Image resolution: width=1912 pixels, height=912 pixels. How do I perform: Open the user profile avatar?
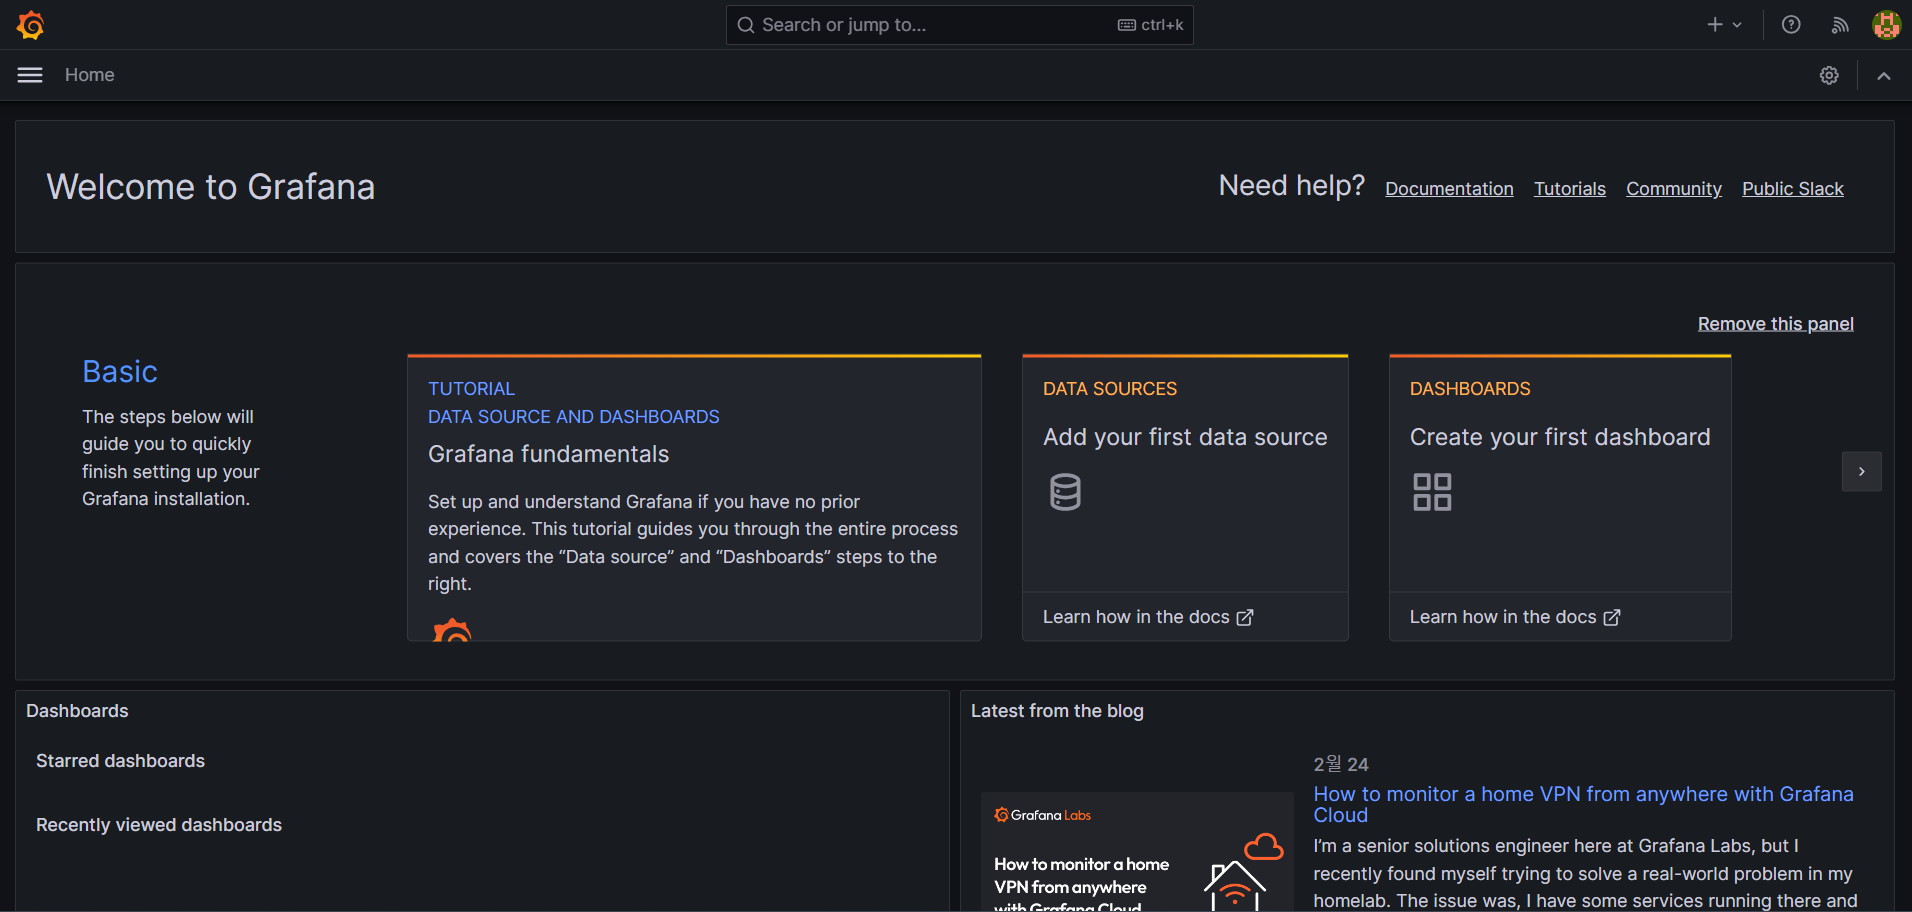tap(1886, 25)
